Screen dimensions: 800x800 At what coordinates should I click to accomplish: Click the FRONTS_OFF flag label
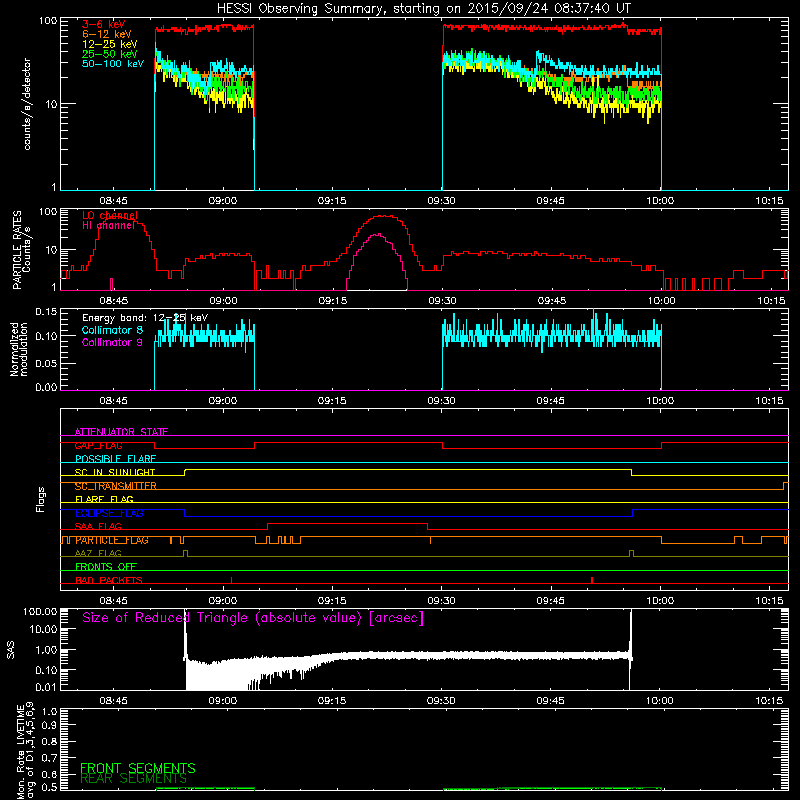[106, 567]
